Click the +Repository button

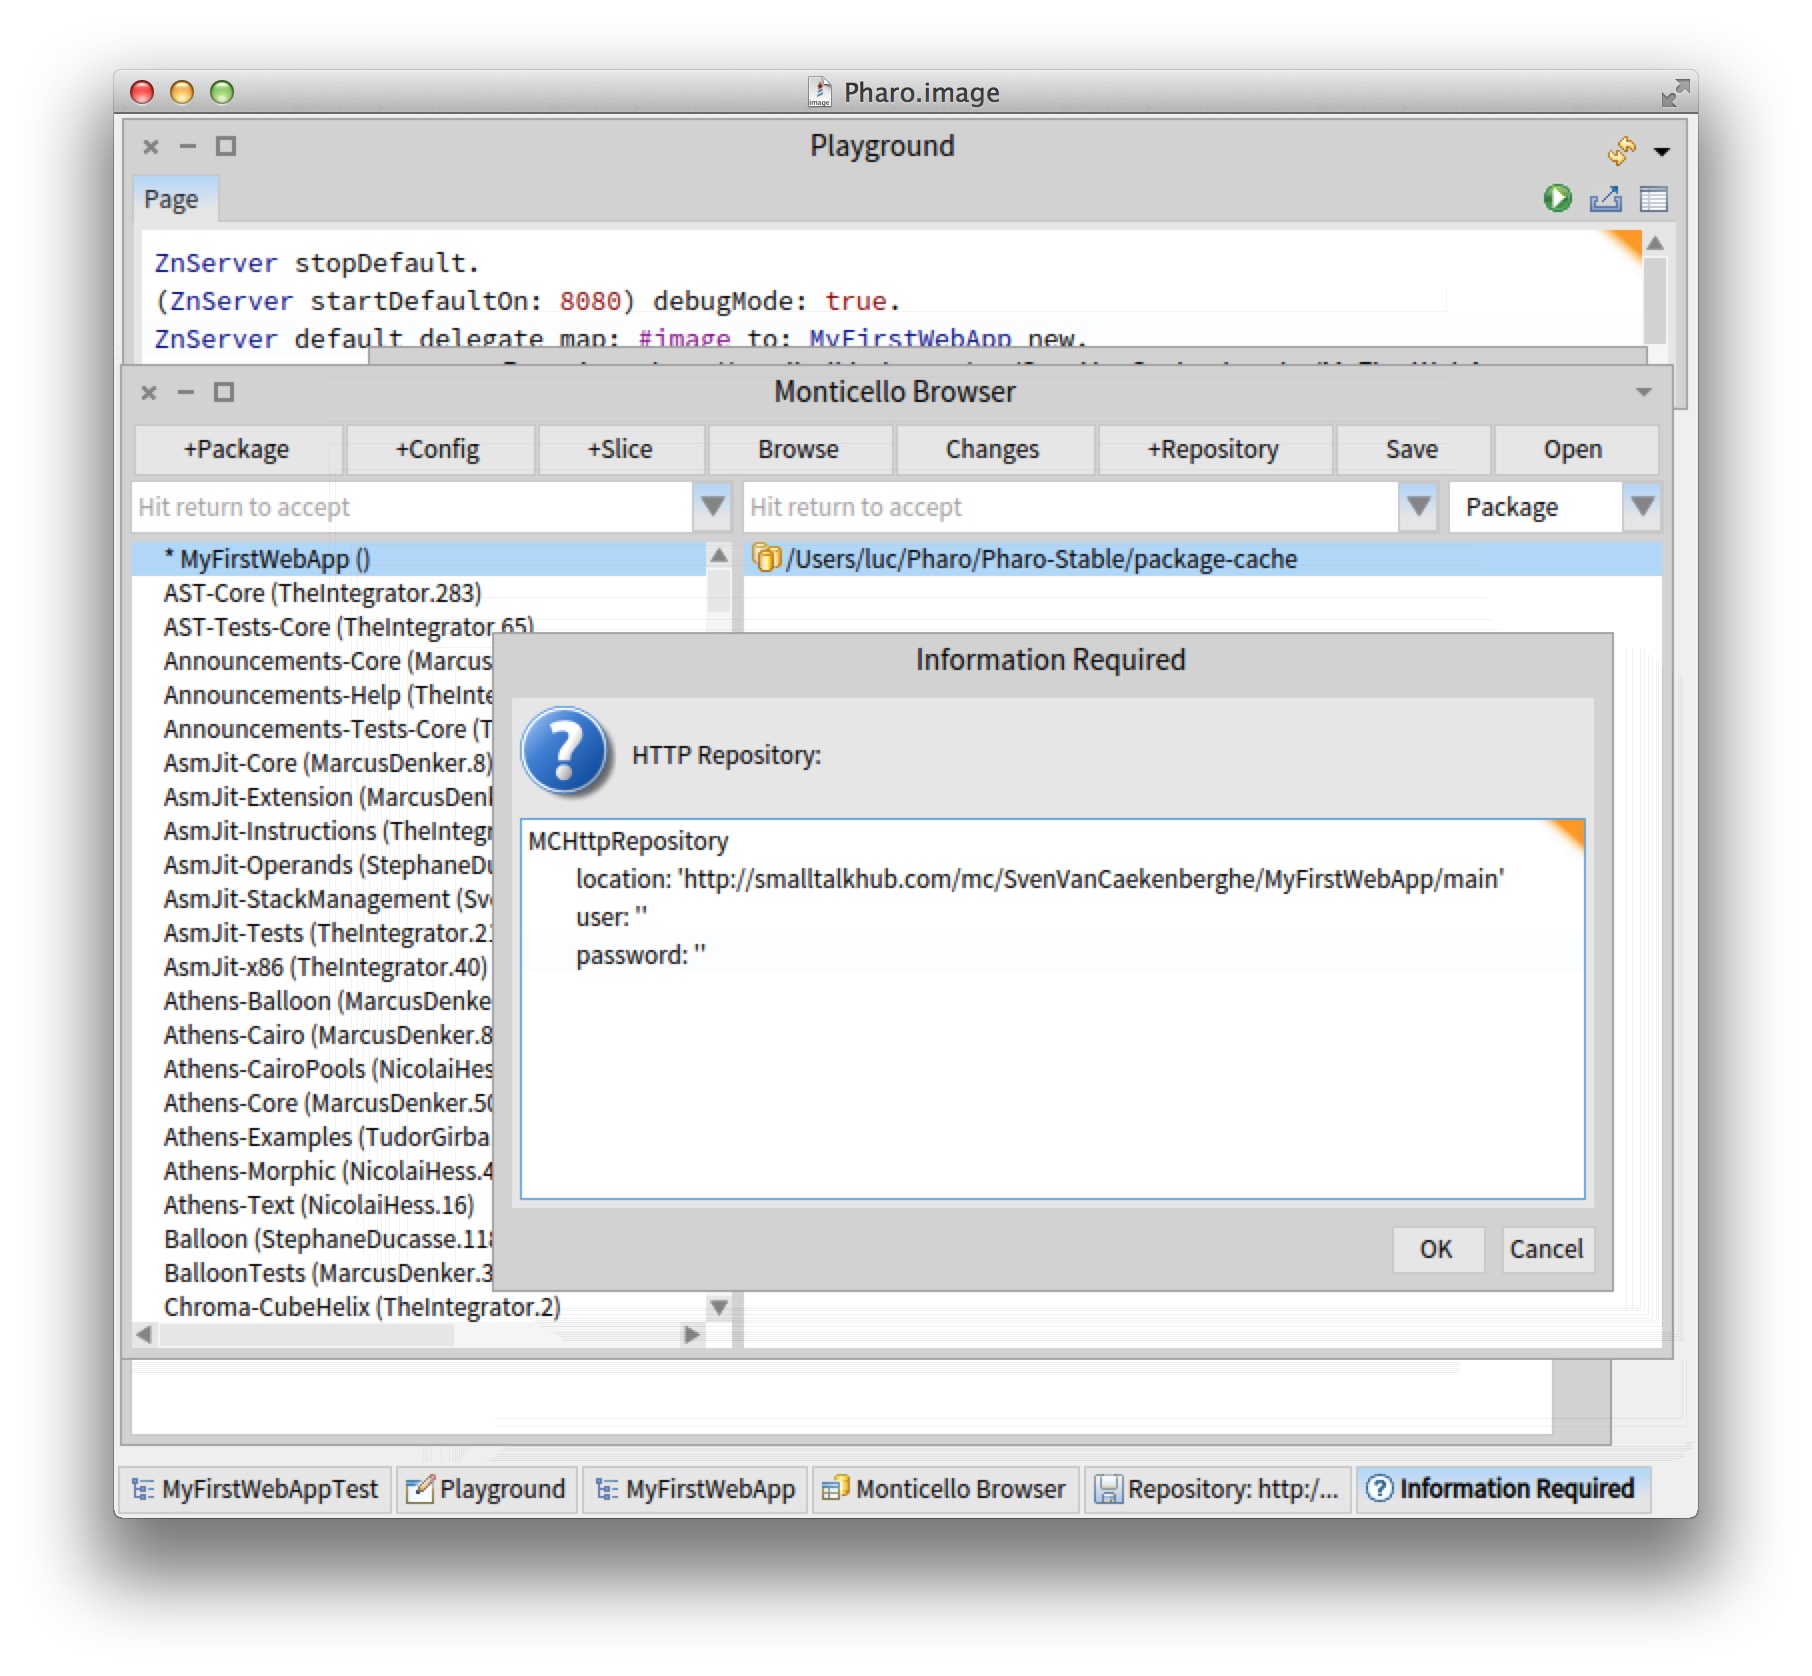(1213, 449)
